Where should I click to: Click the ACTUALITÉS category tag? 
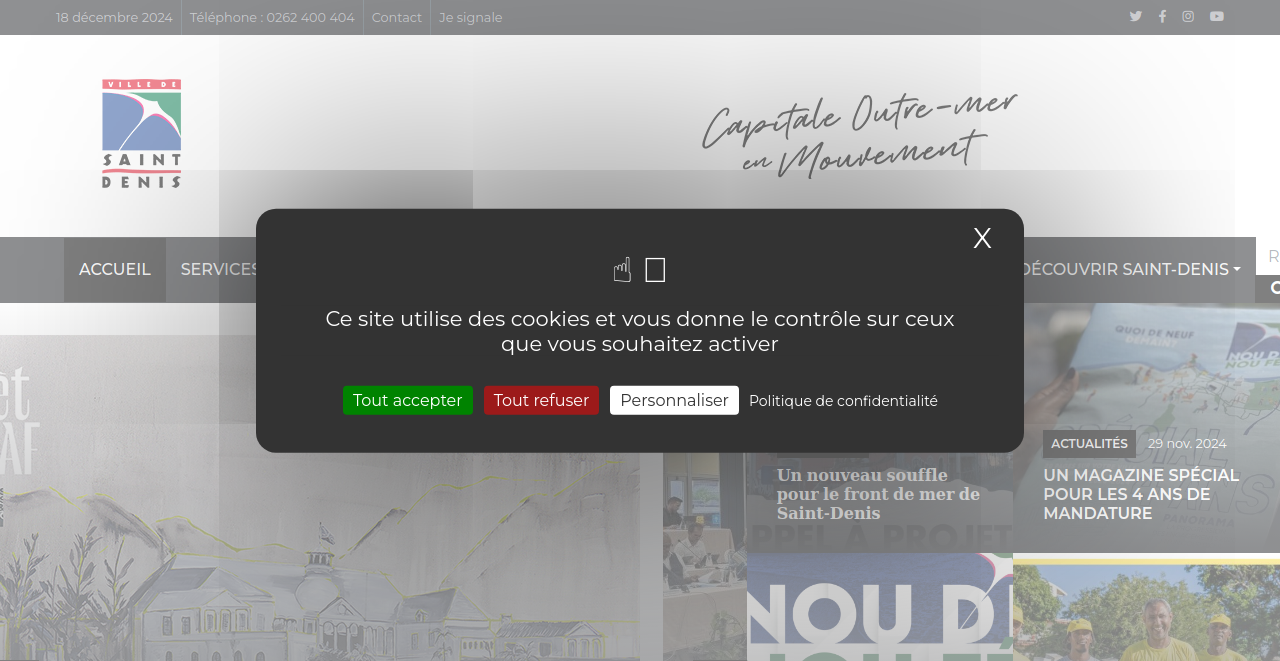1089,444
